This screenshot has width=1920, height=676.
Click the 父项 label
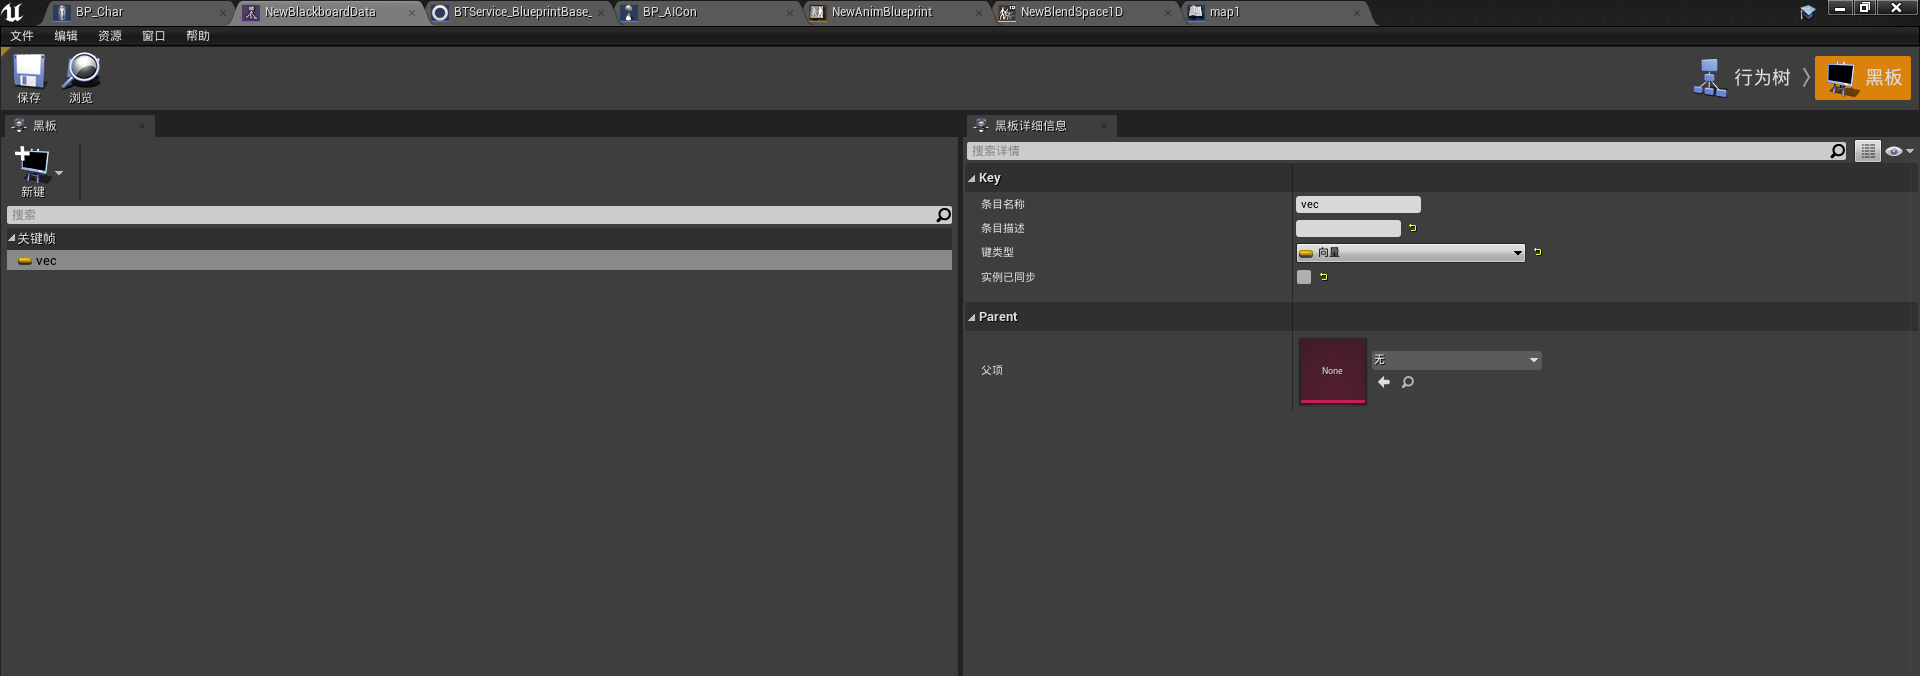992,370
